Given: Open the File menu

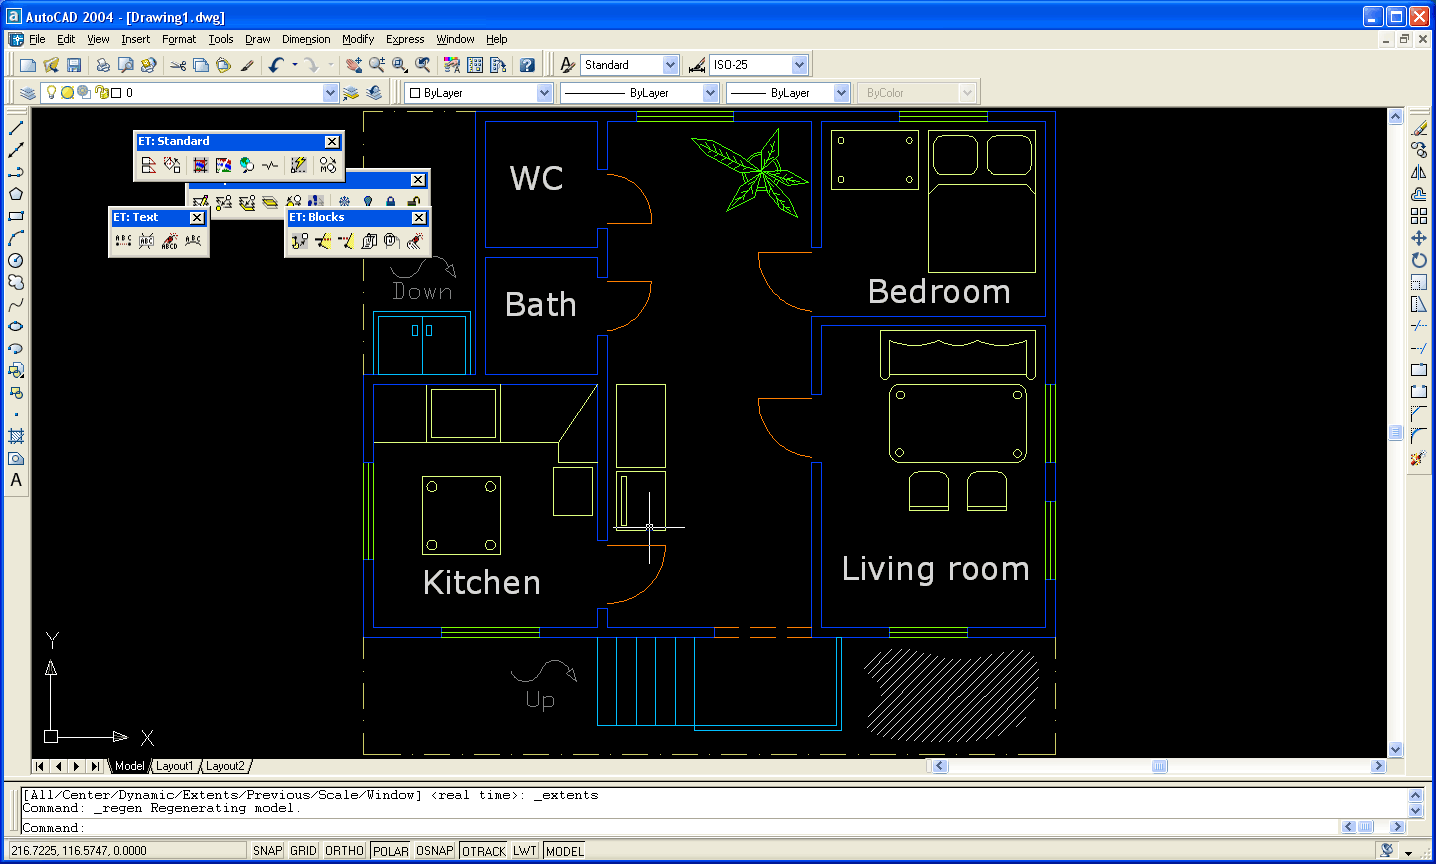Looking at the screenshot, I should pyautogui.click(x=37, y=39).
